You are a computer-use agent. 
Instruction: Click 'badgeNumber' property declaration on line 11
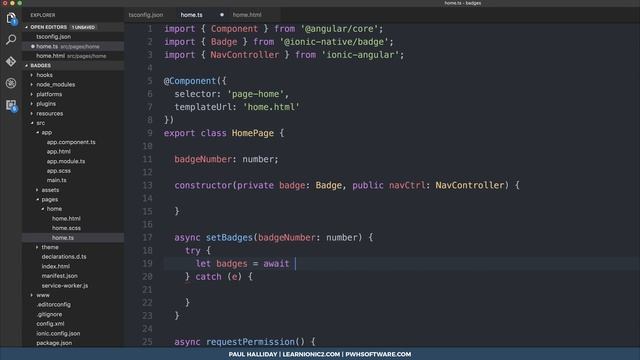(203, 159)
